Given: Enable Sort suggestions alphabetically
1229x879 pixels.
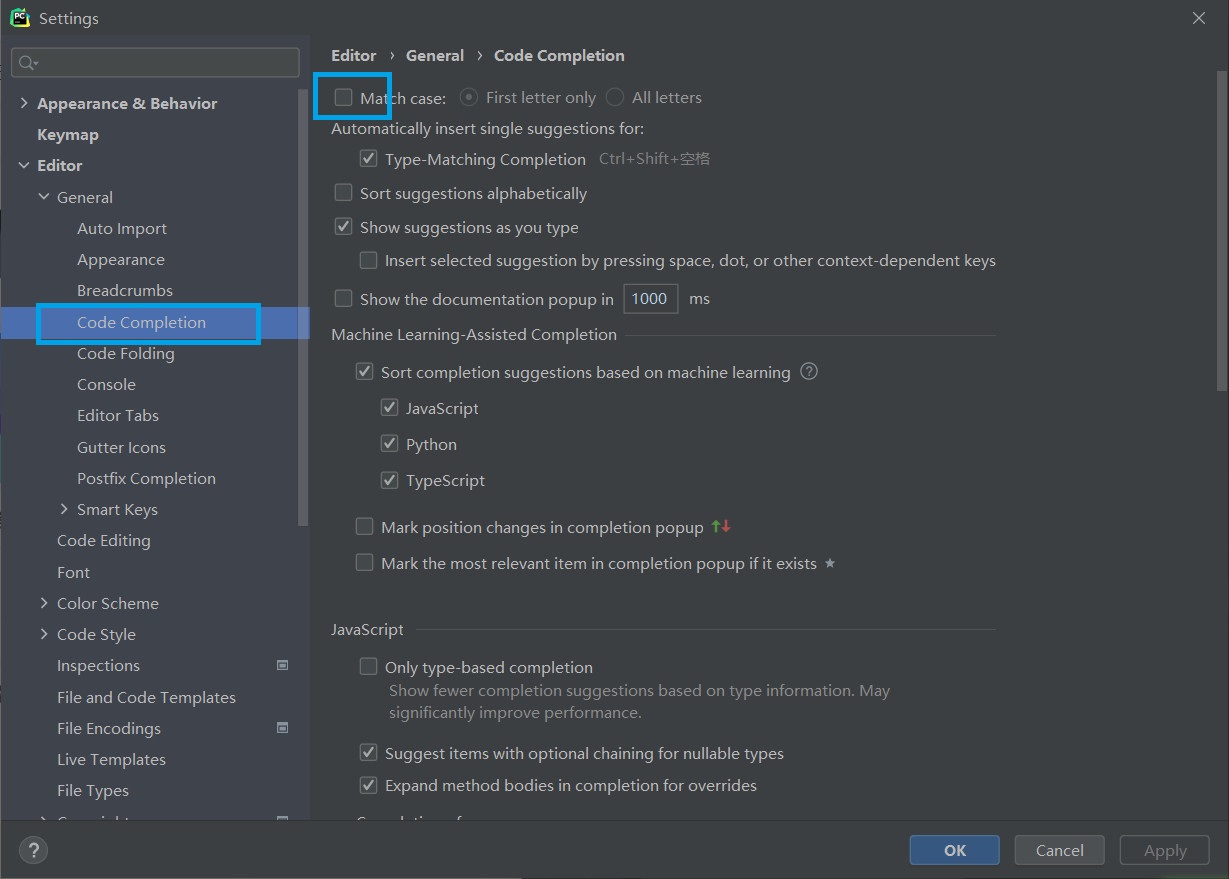Looking at the screenshot, I should tap(343, 192).
